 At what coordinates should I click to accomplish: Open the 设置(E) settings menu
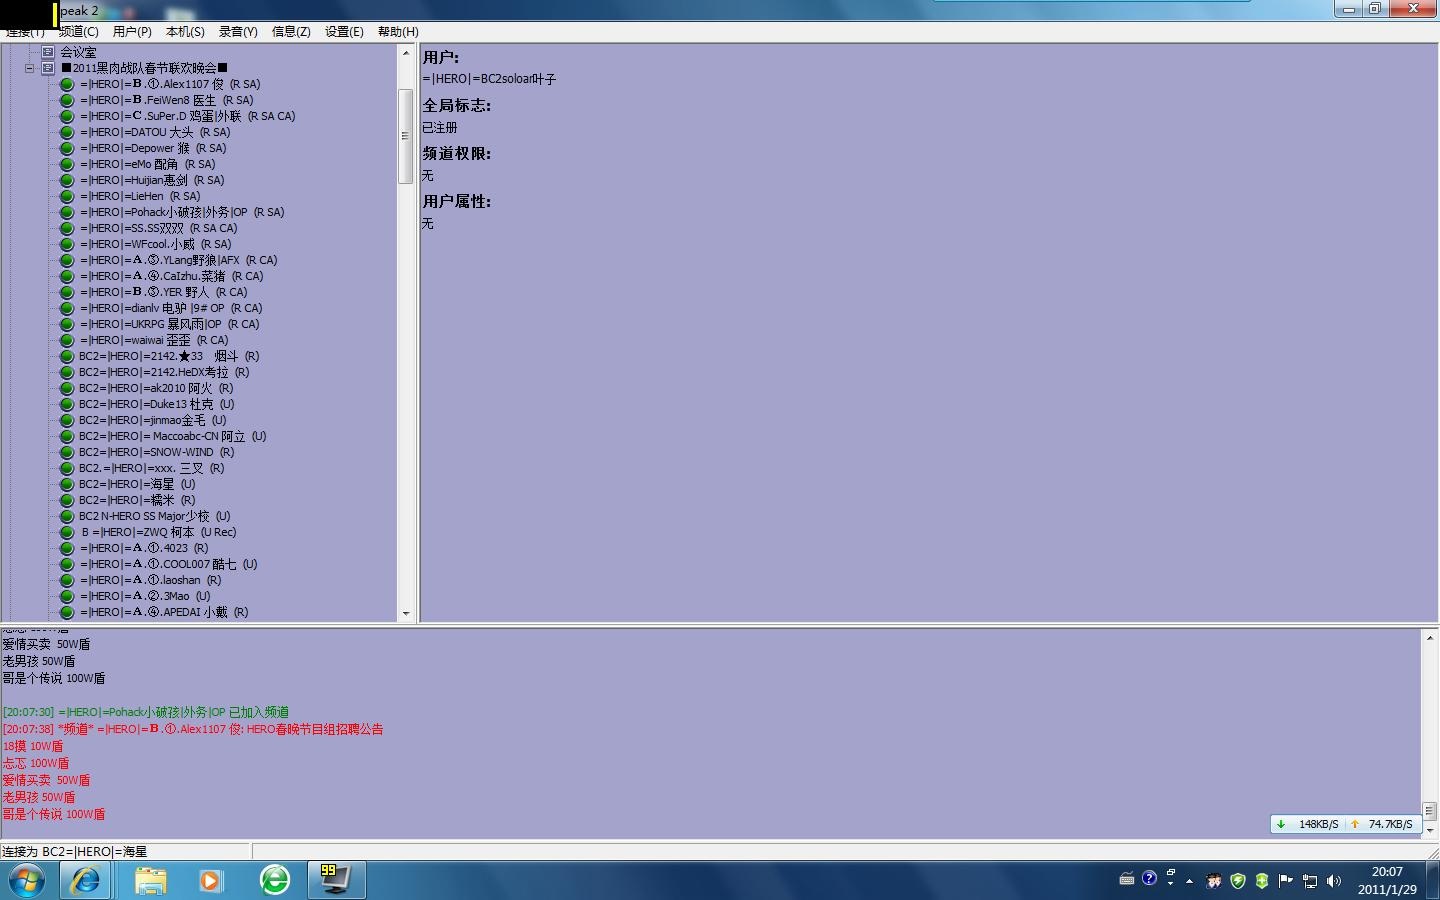pyautogui.click(x=344, y=32)
